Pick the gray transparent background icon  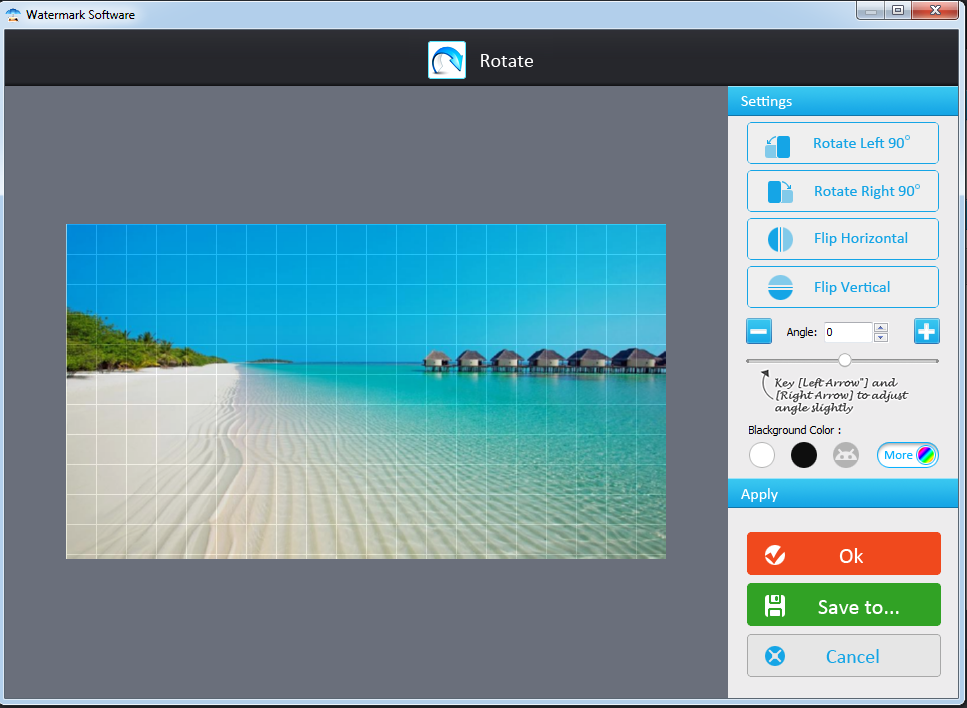coord(846,455)
